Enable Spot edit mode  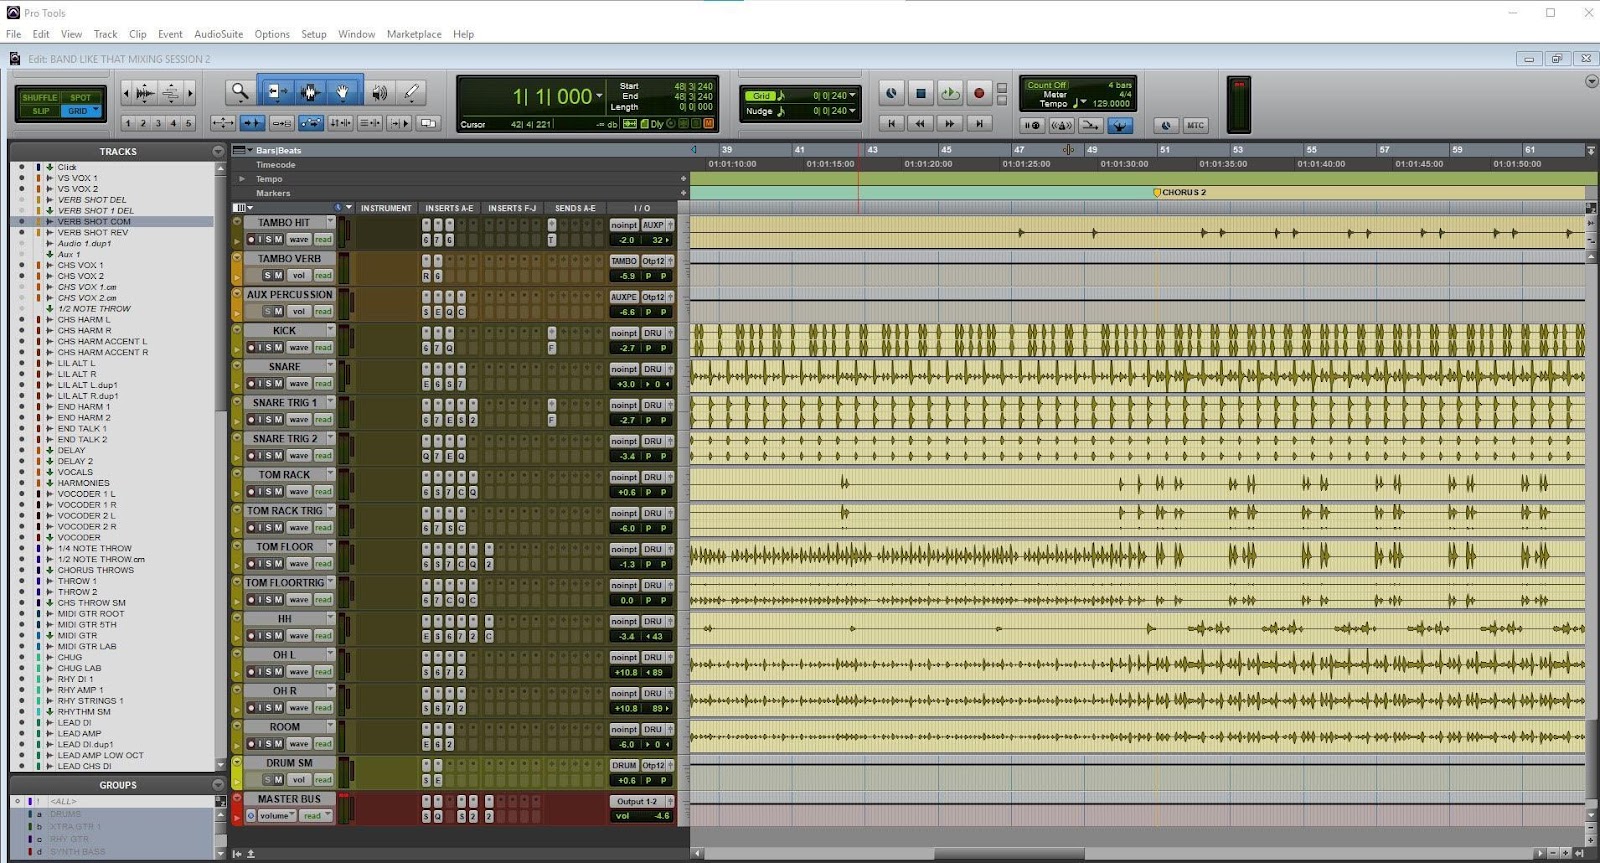click(x=81, y=98)
